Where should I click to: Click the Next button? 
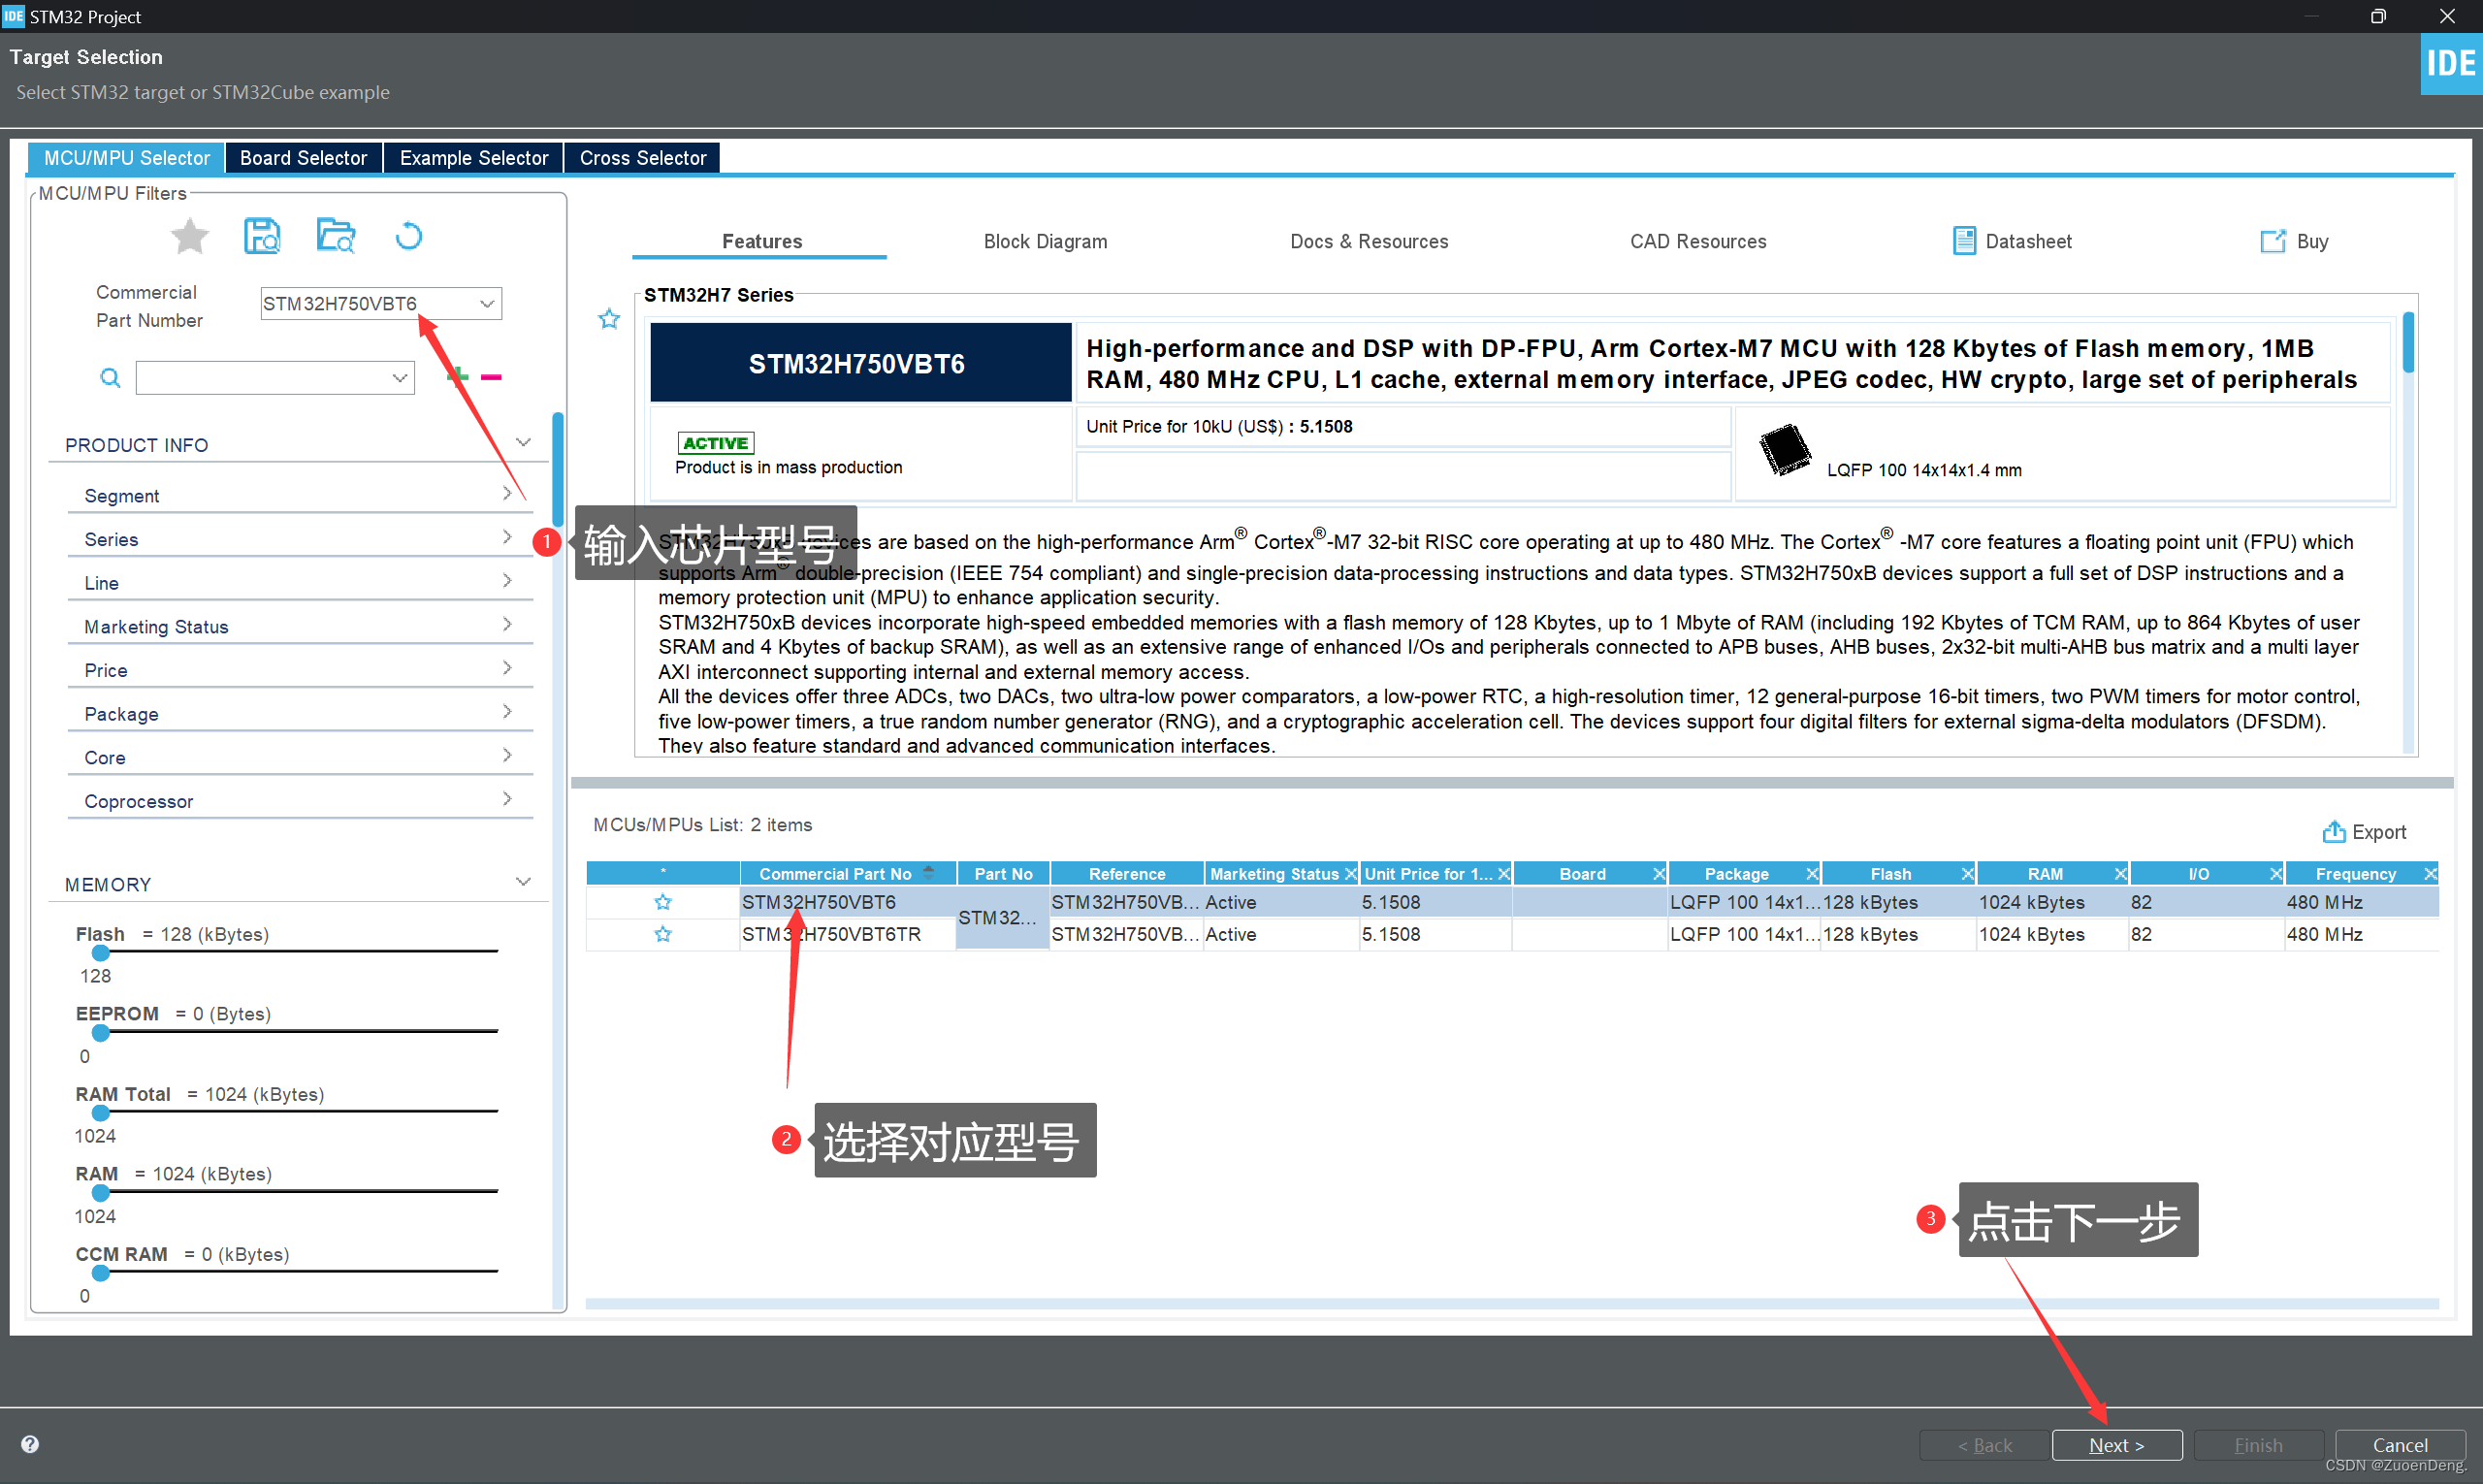click(x=2116, y=1445)
